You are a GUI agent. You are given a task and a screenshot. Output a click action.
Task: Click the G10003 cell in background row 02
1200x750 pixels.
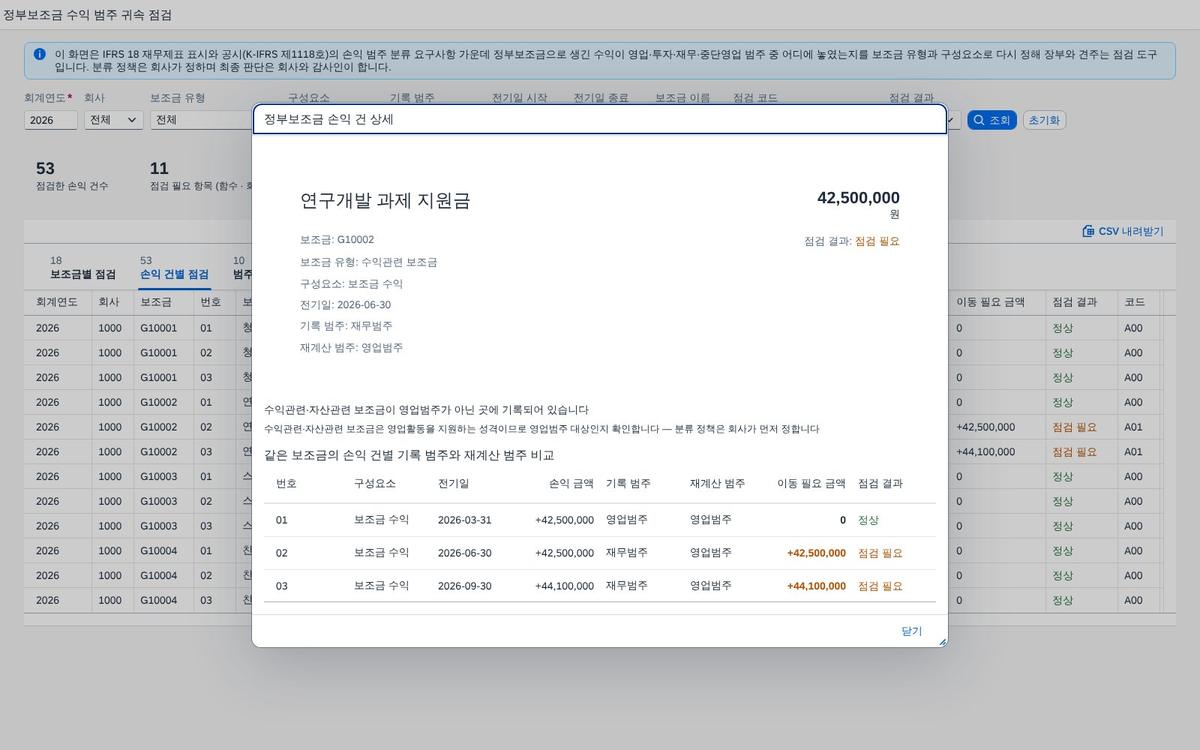158,501
